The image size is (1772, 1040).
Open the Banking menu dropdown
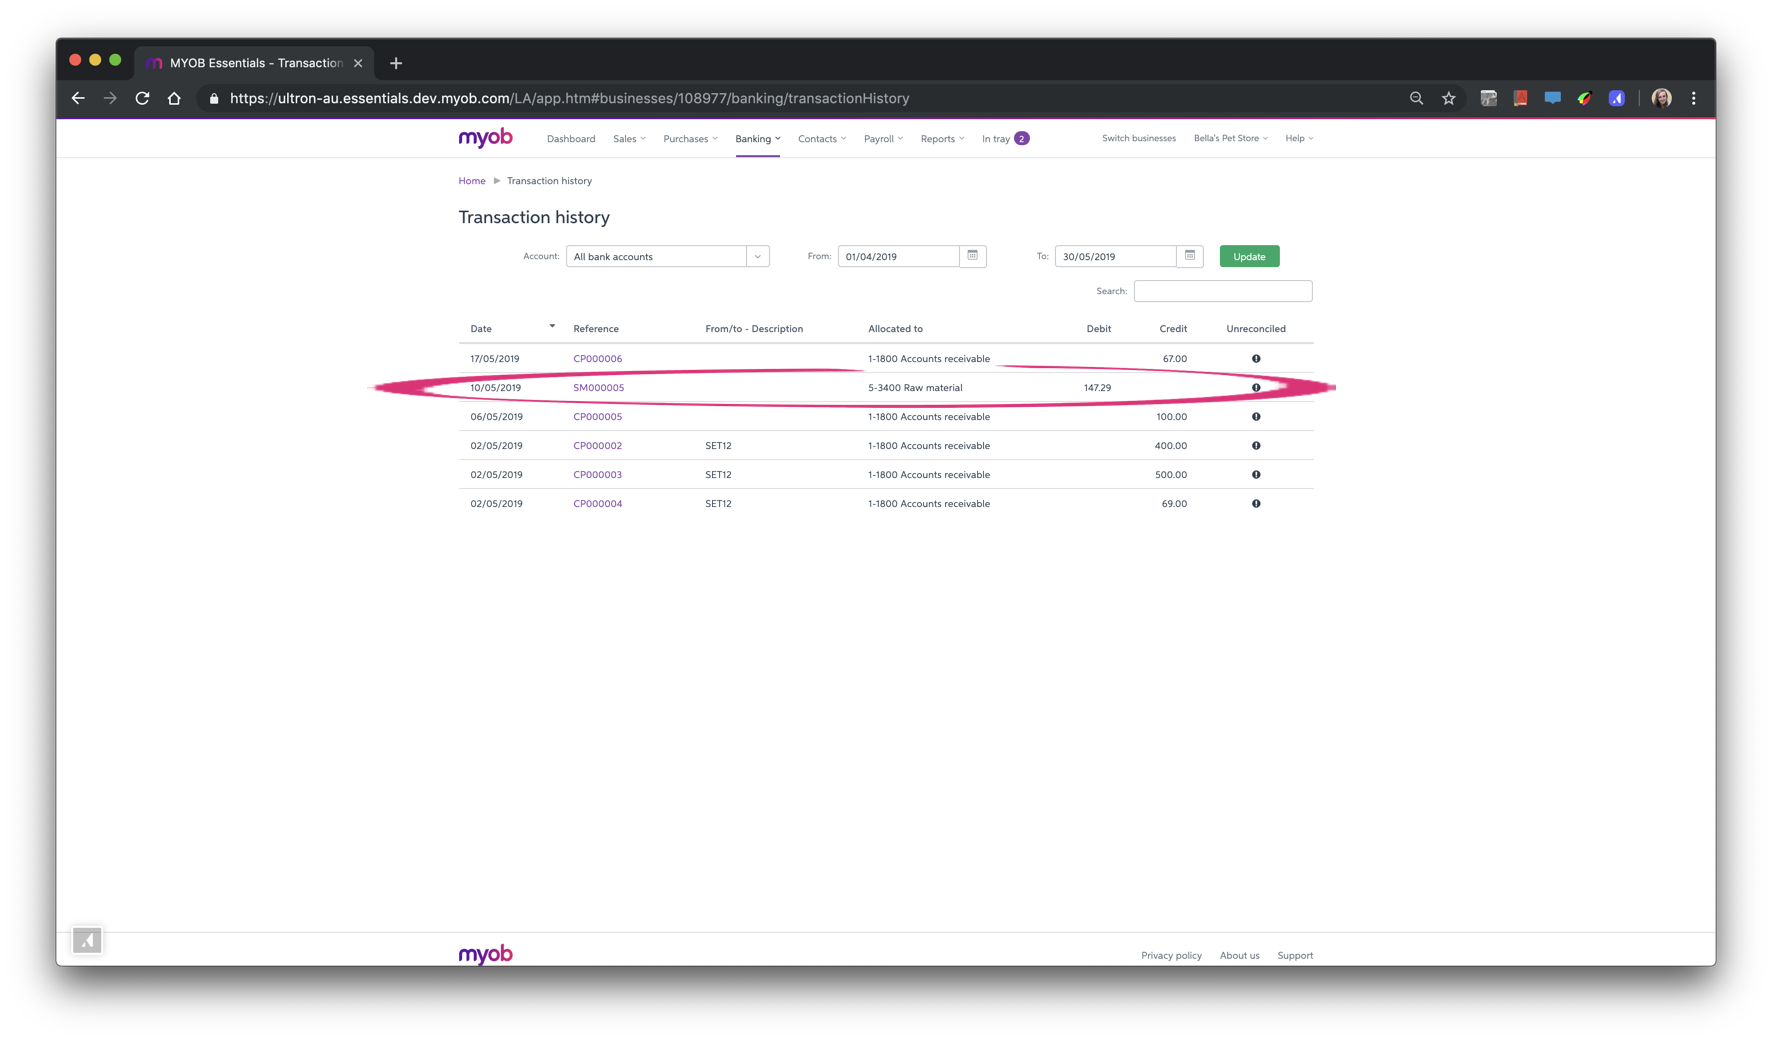(x=757, y=139)
